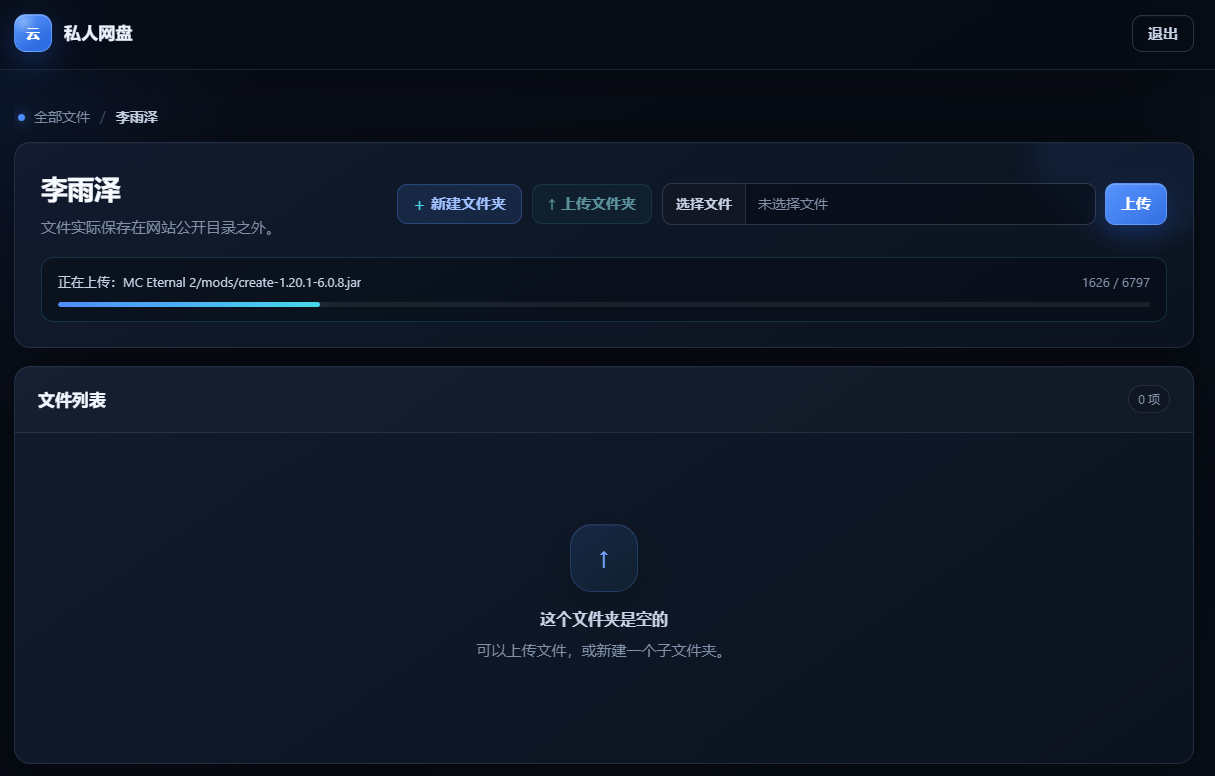Click the 文件列表 section title
The width and height of the screenshot is (1215, 776).
coord(72,400)
